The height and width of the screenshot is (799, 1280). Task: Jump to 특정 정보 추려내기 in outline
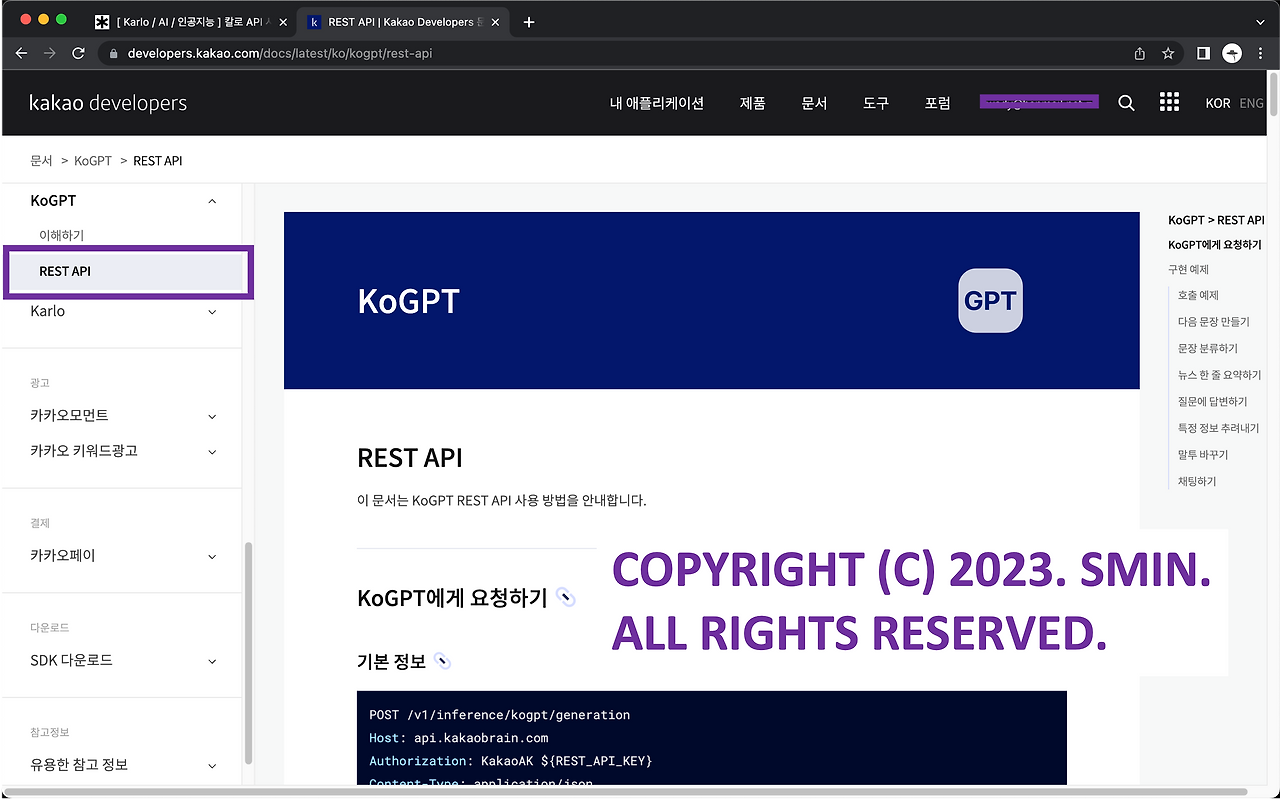[1218, 428]
